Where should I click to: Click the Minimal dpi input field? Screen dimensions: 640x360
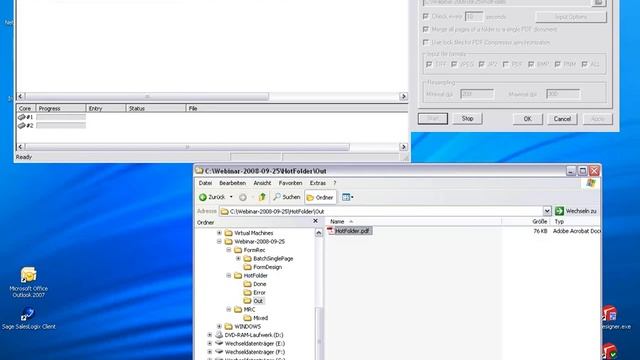point(477,94)
